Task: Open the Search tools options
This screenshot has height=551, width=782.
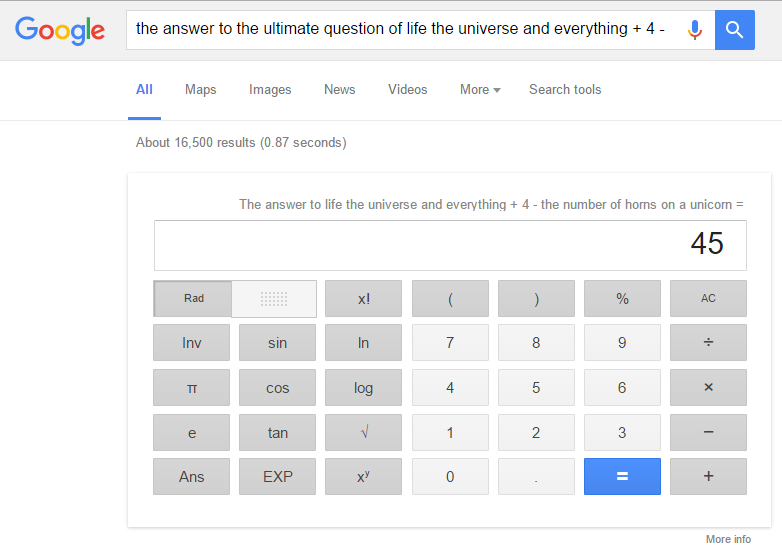Action: [565, 90]
